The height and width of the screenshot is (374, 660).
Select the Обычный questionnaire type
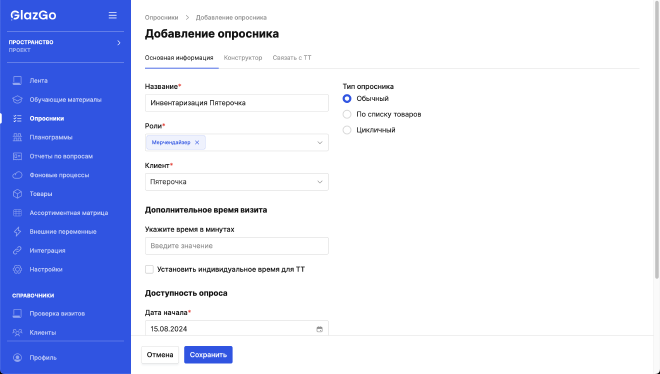[347, 98]
